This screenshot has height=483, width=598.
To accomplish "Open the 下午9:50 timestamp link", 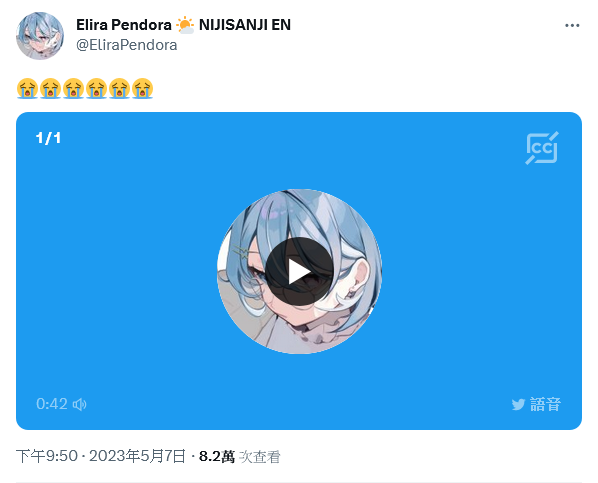I will click(47, 456).
